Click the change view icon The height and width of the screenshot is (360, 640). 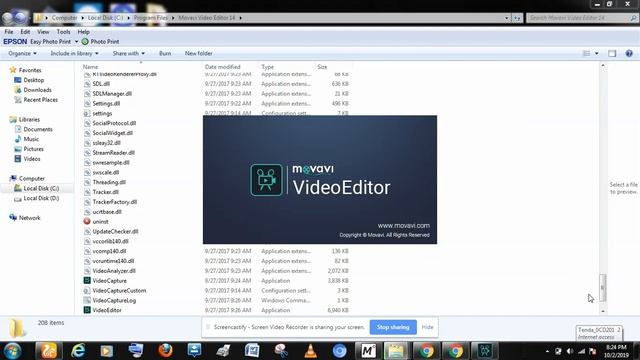587,53
